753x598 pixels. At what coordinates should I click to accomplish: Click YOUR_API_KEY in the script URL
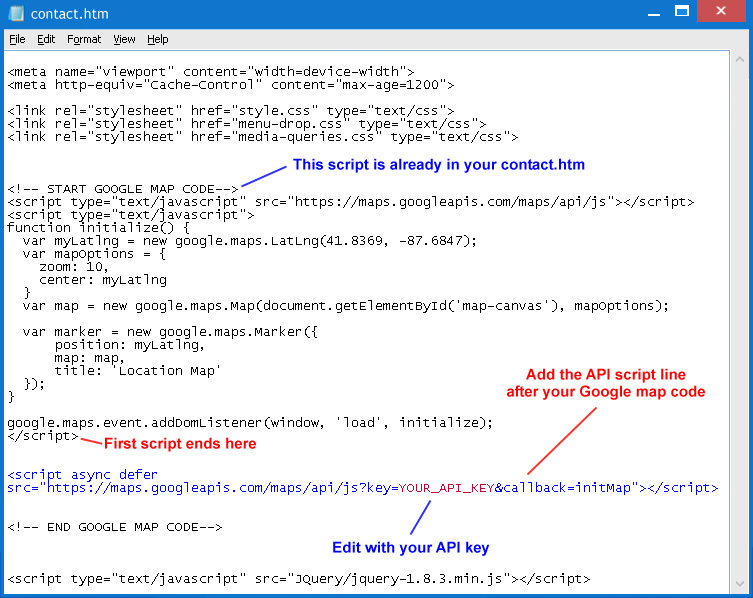446,488
